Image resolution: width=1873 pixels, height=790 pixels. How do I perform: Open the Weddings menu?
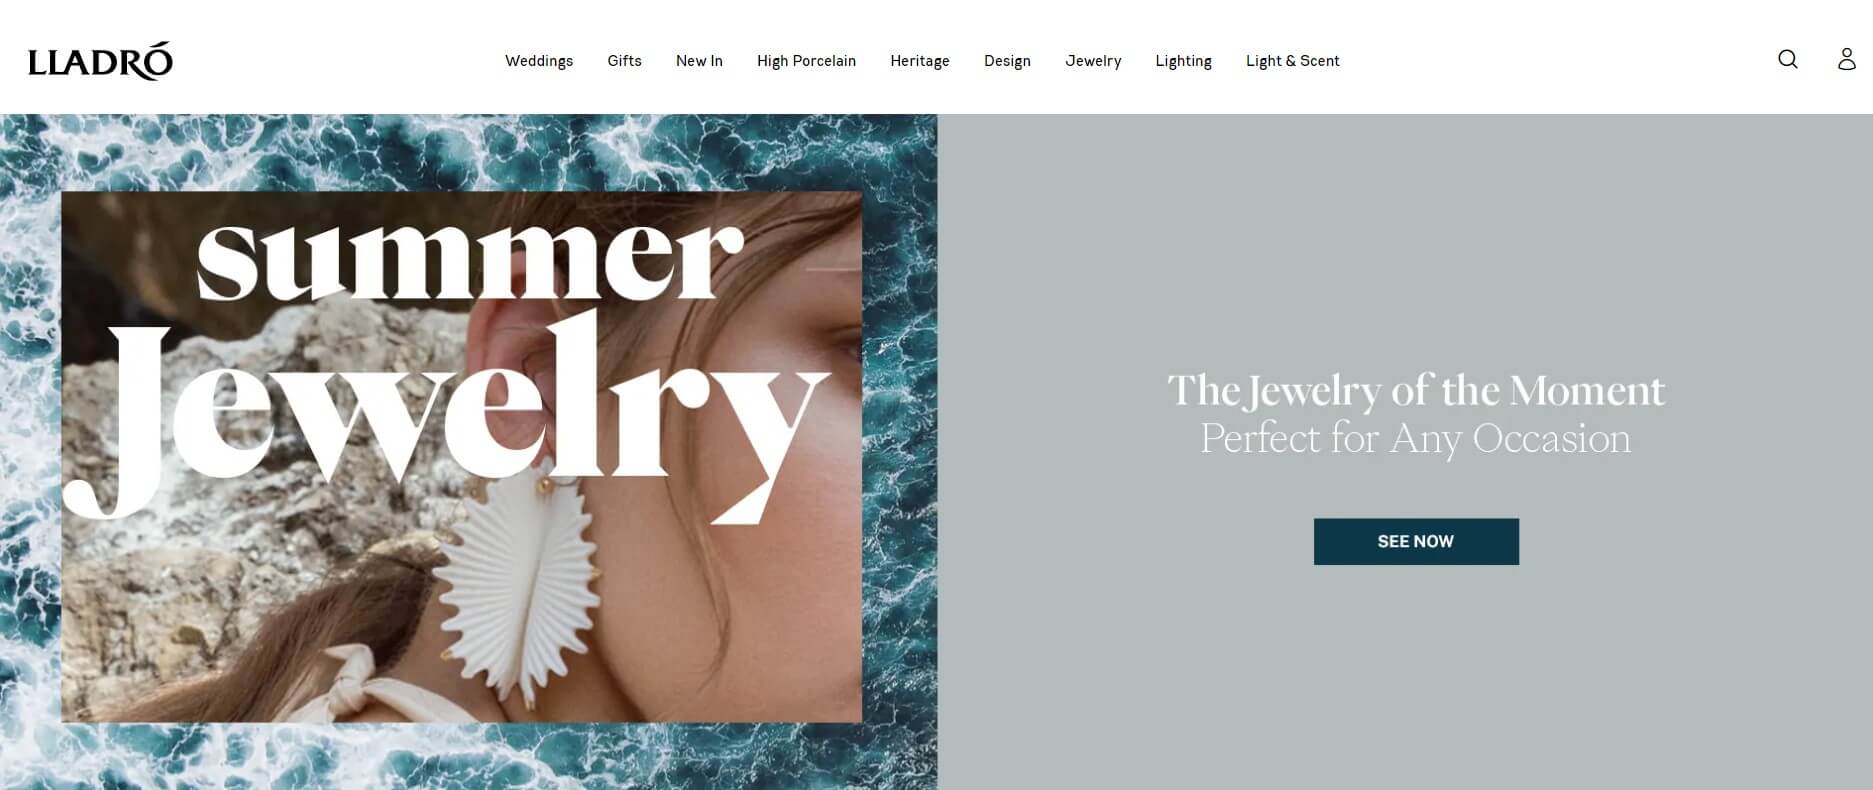[539, 61]
